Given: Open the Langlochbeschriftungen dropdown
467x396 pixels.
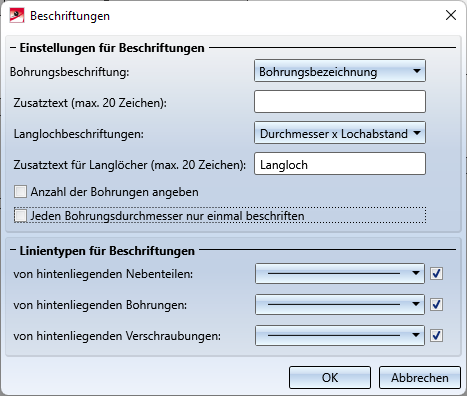Looking at the screenshot, I should point(340,133).
